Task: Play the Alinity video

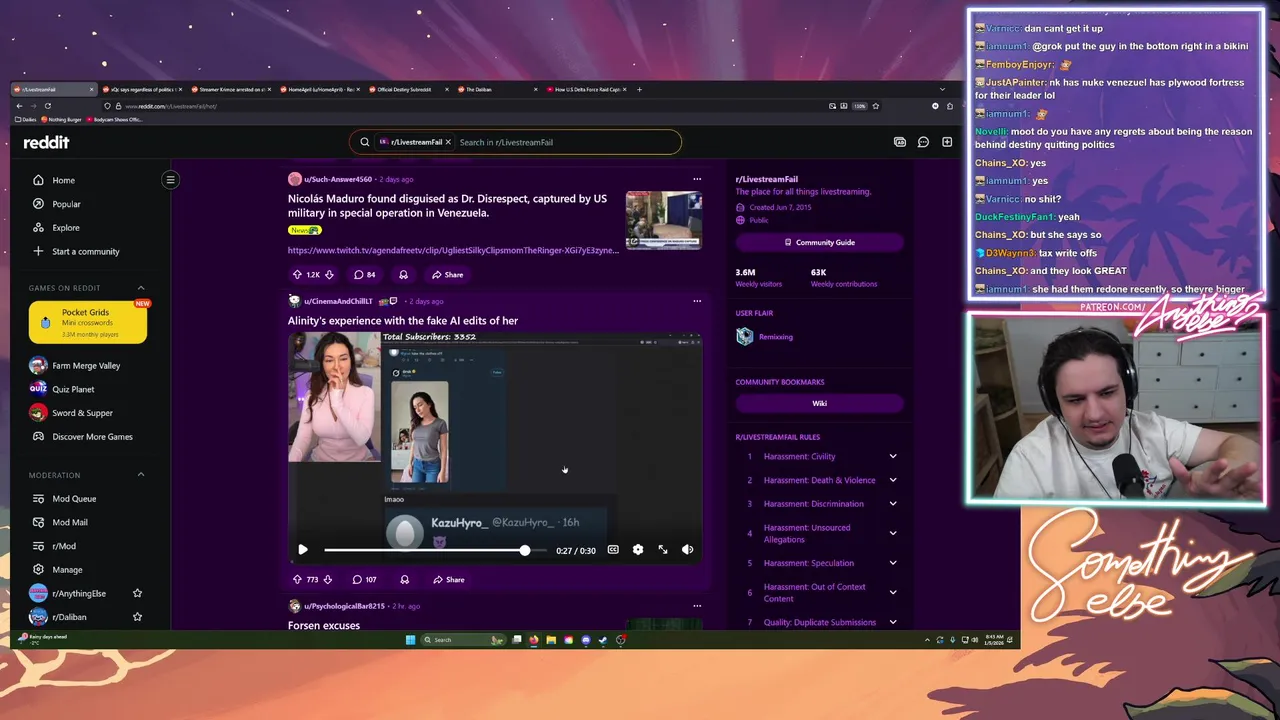Action: 303,550
